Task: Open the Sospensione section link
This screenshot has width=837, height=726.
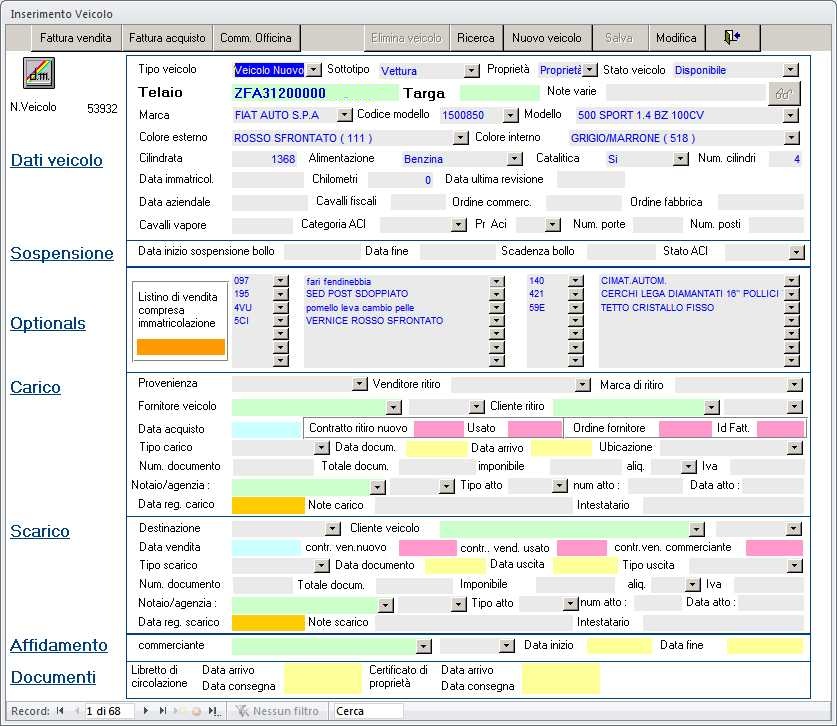Action: (x=62, y=253)
